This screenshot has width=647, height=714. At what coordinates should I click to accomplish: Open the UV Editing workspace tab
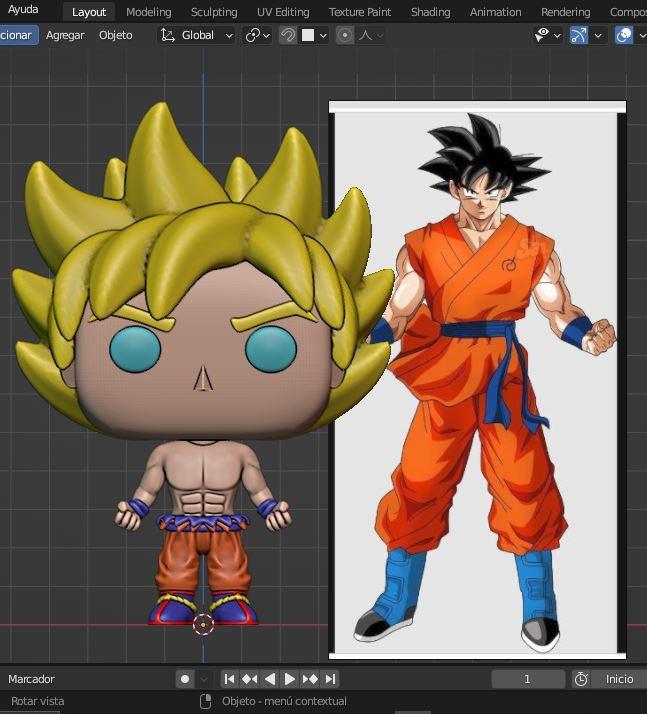[283, 12]
